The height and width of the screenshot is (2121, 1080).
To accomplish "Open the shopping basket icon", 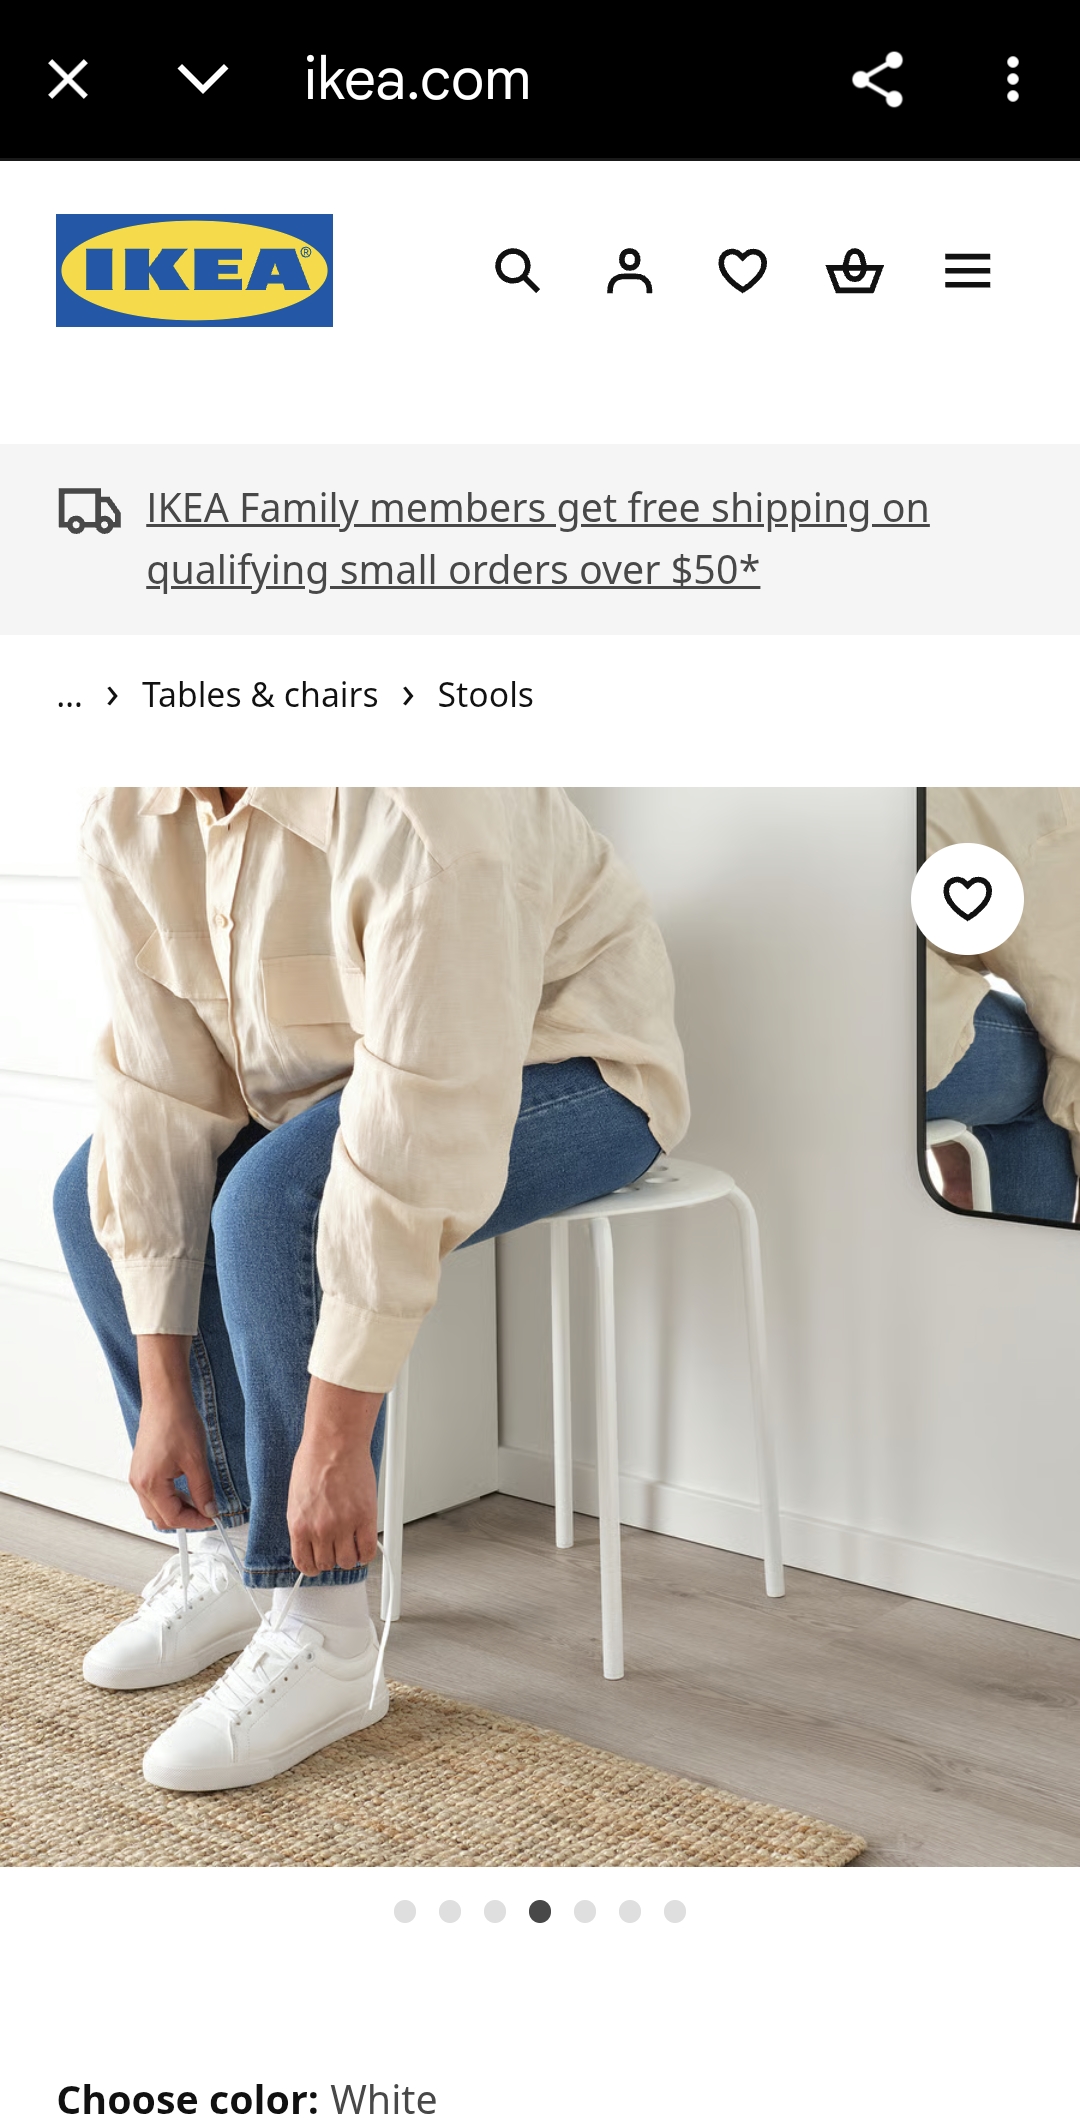I will click(855, 271).
